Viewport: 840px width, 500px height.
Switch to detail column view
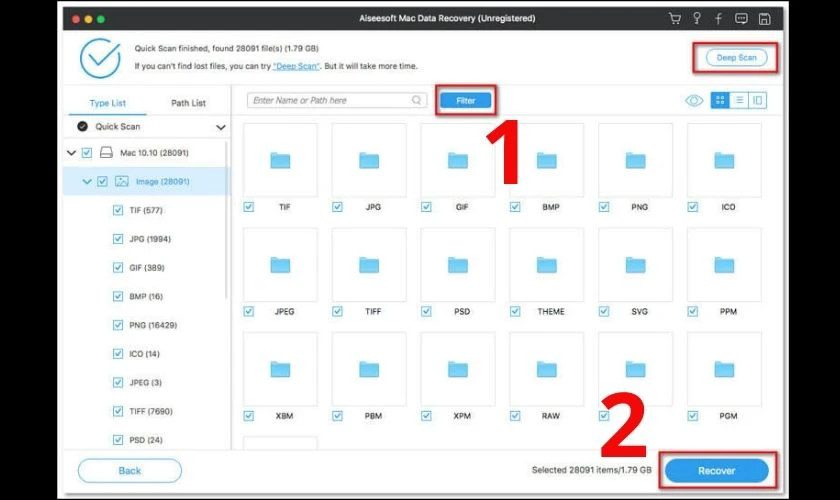point(757,100)
